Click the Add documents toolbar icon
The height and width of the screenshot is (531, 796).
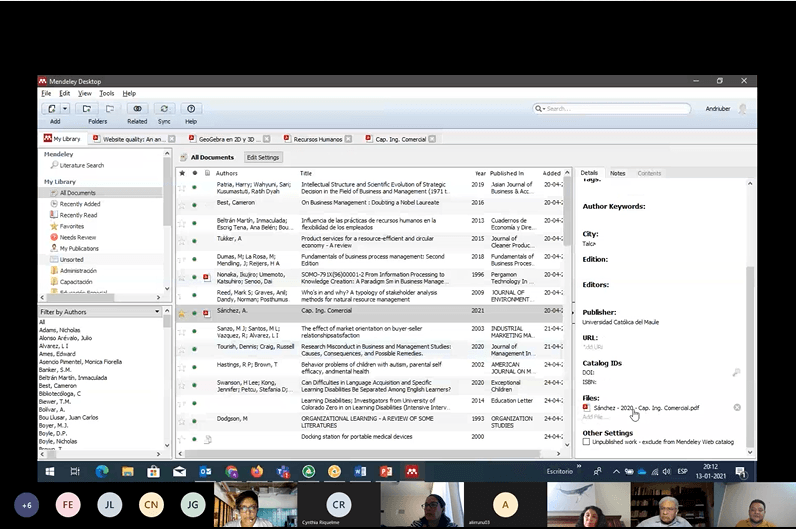click(x=50, y=108)
